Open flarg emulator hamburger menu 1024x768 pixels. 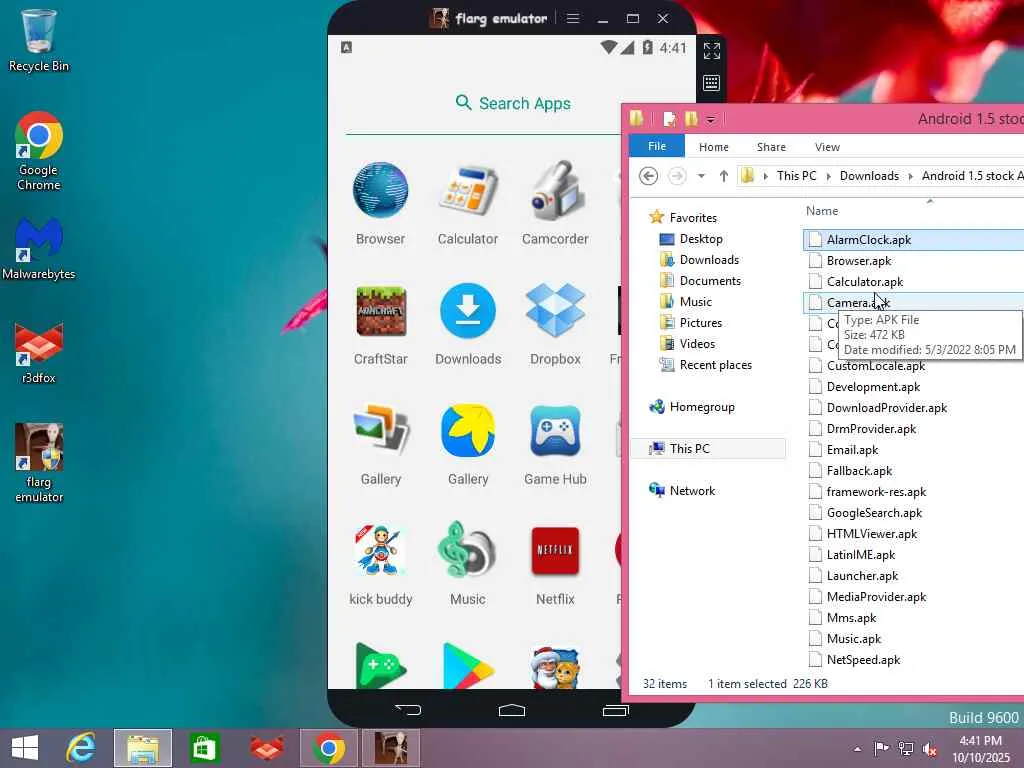click(x=573, y=18)
